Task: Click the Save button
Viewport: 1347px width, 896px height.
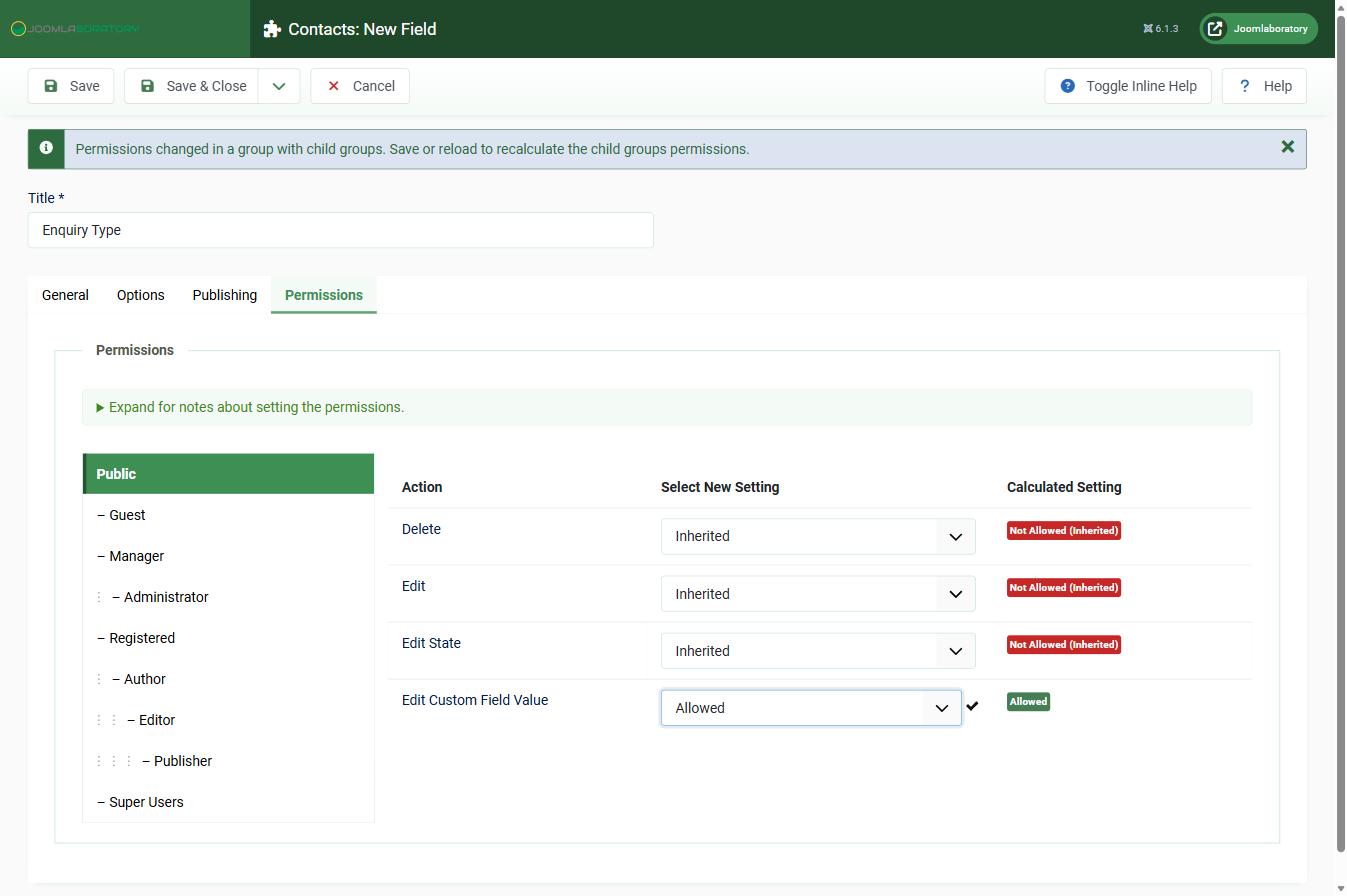Action: (71, 86)
